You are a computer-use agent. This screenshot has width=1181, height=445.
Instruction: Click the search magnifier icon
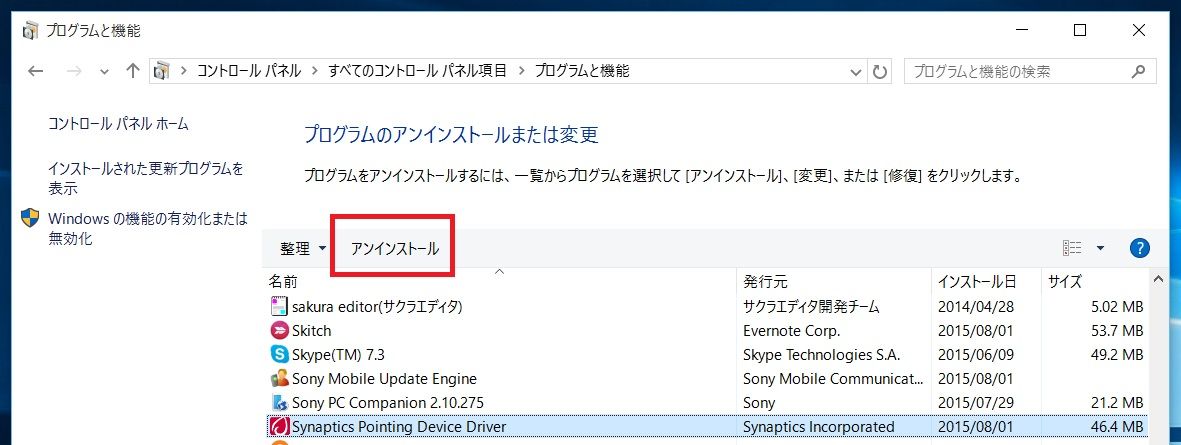click(1138, 72)
